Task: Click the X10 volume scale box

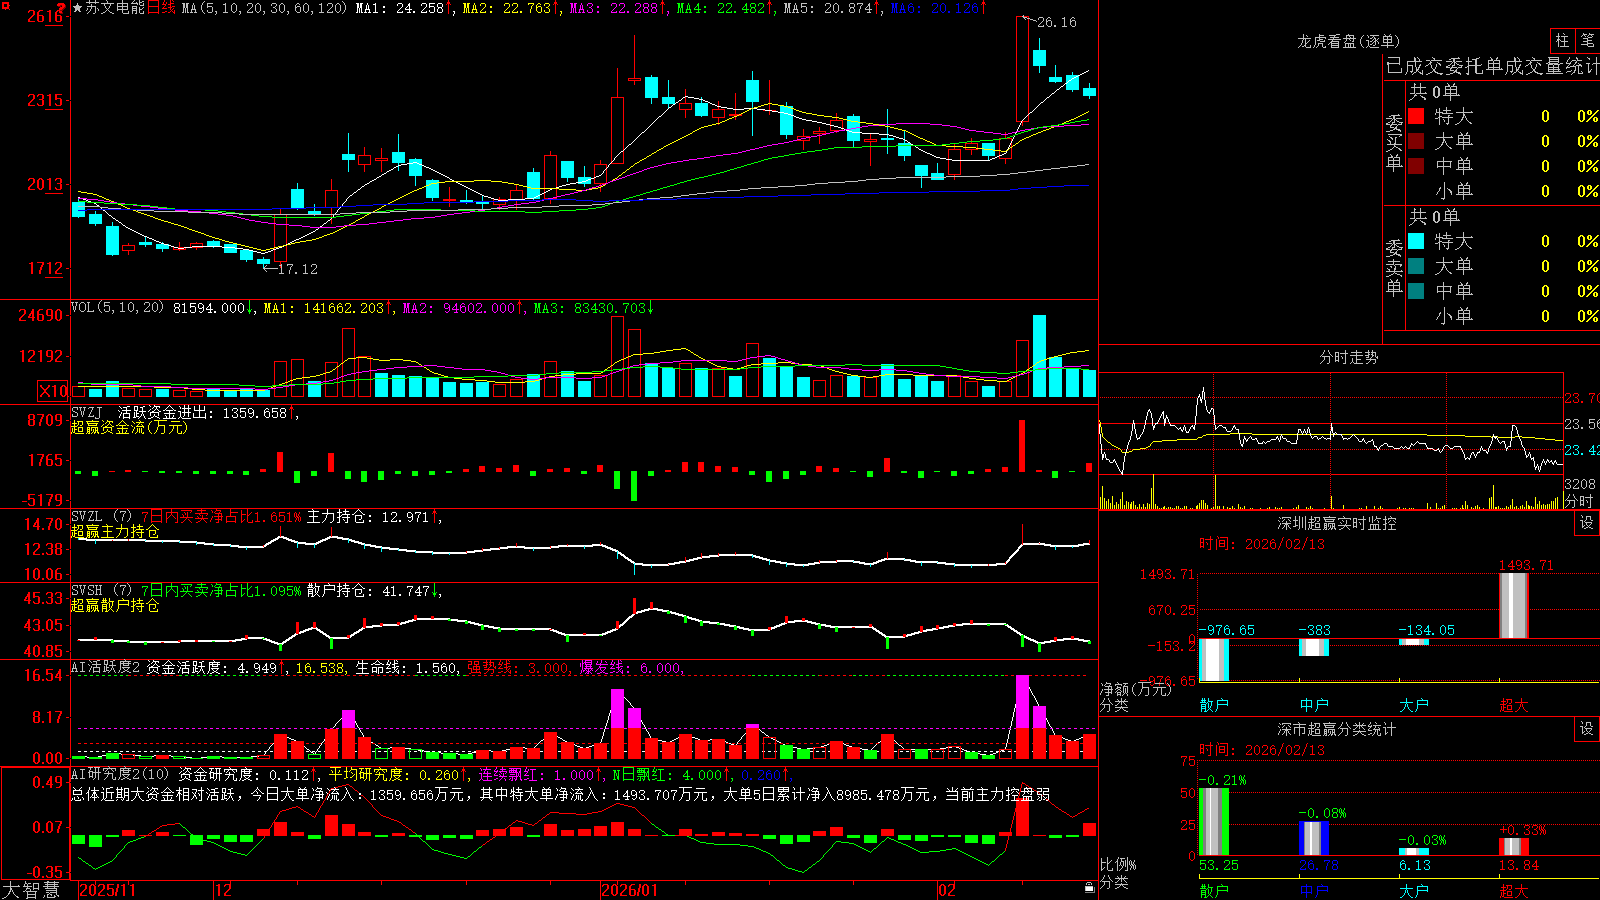Action: [x=53, y=391]
